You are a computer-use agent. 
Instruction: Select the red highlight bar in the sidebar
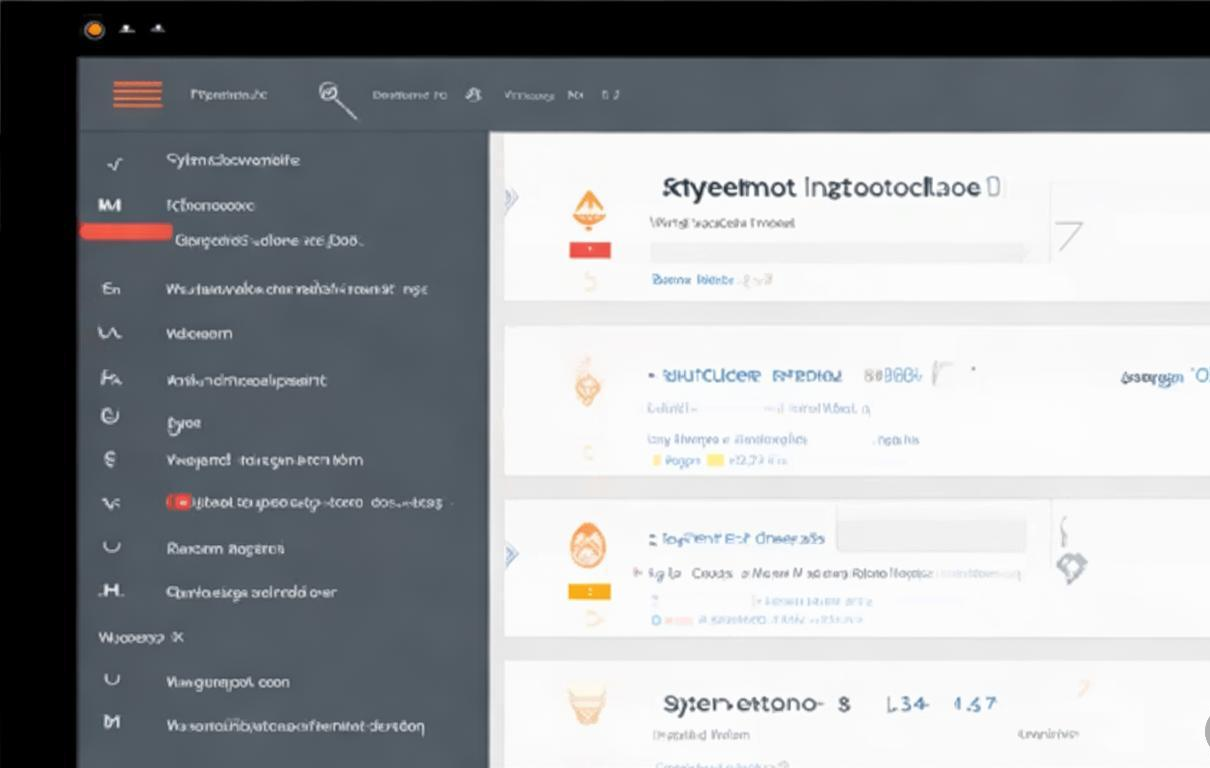tap(126, 232)
